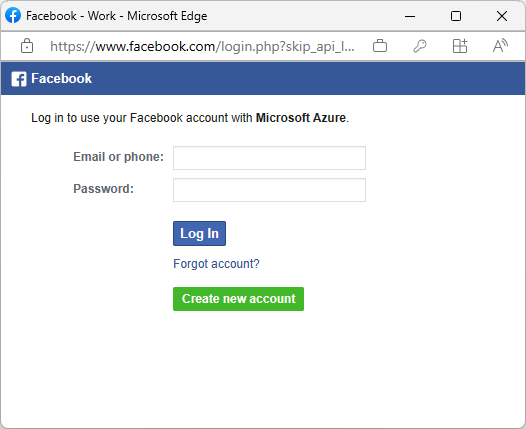Click the Facebook logo in blue header
Viewport: 526px width, 429px height.
19,79
